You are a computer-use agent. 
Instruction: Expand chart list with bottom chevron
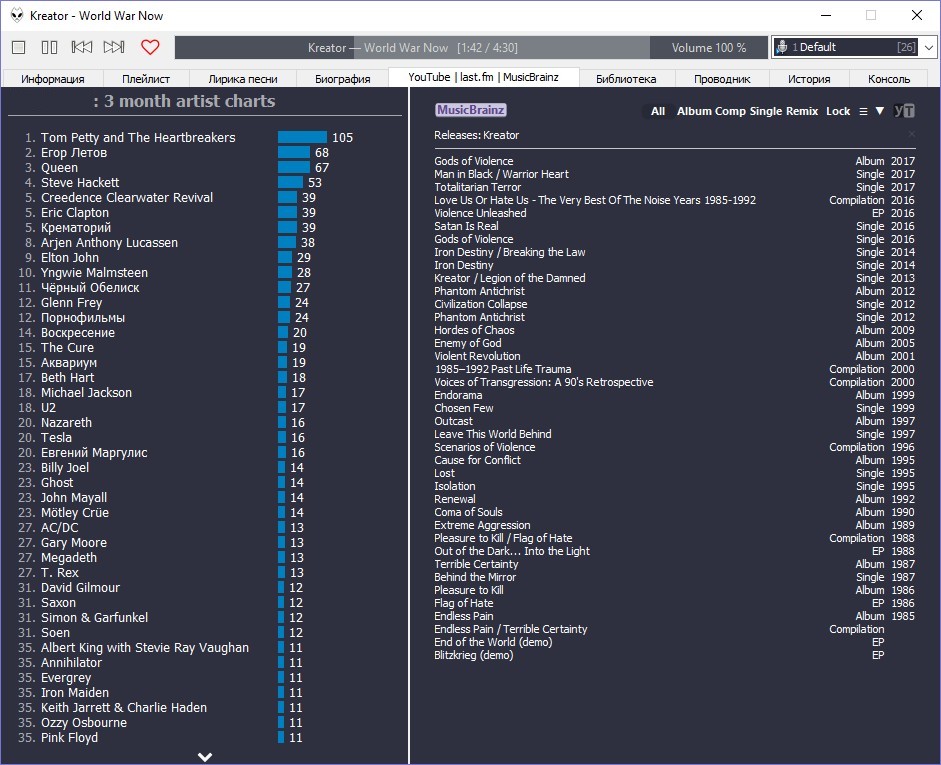205,756
